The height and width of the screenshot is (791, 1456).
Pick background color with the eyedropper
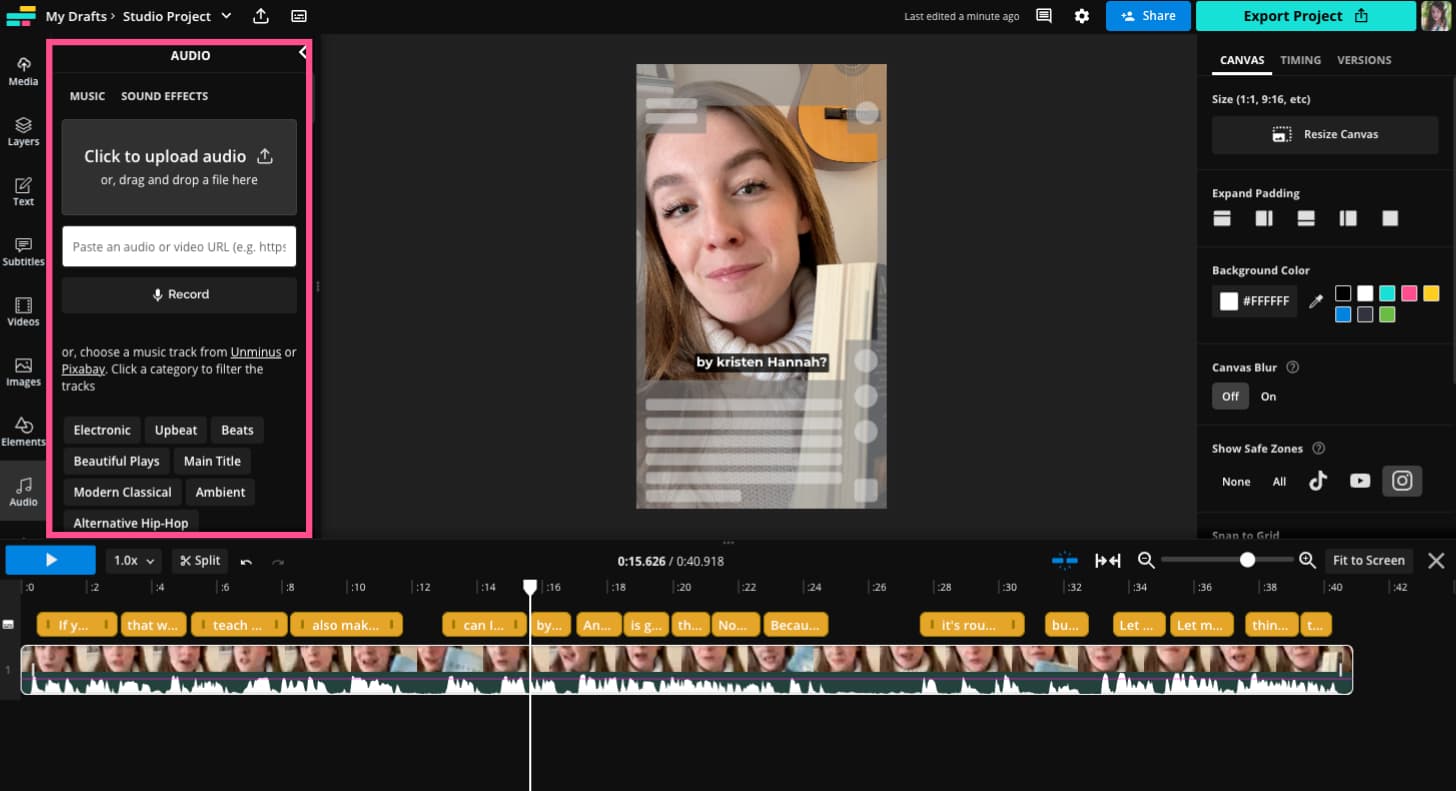(1316, 301)
